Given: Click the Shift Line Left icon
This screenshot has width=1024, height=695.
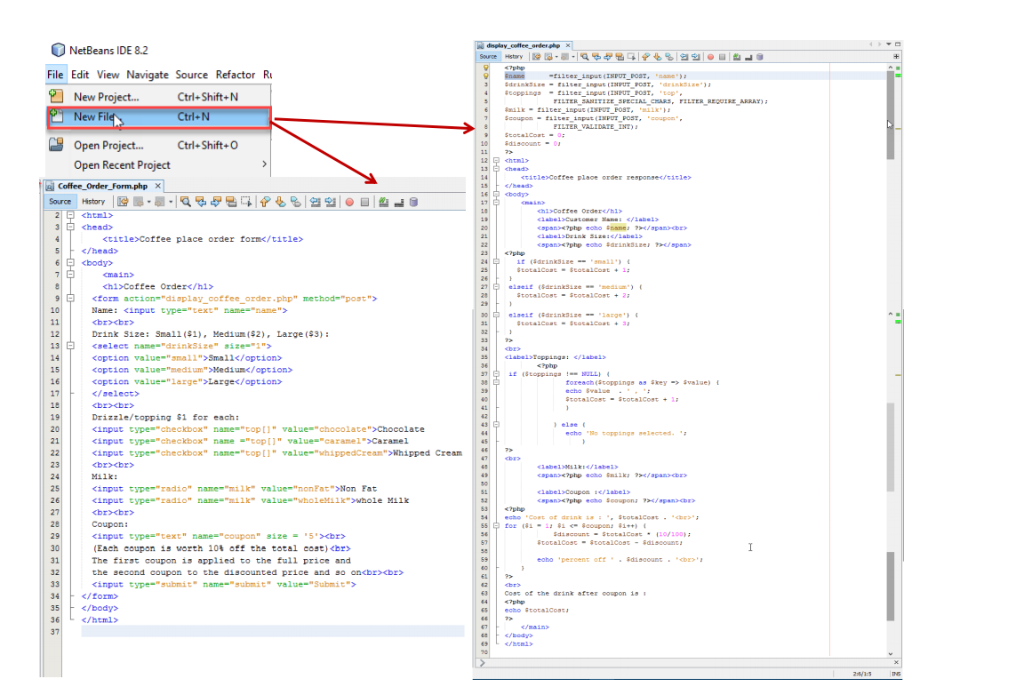Looking at the screenshot, I should (316, 202).
